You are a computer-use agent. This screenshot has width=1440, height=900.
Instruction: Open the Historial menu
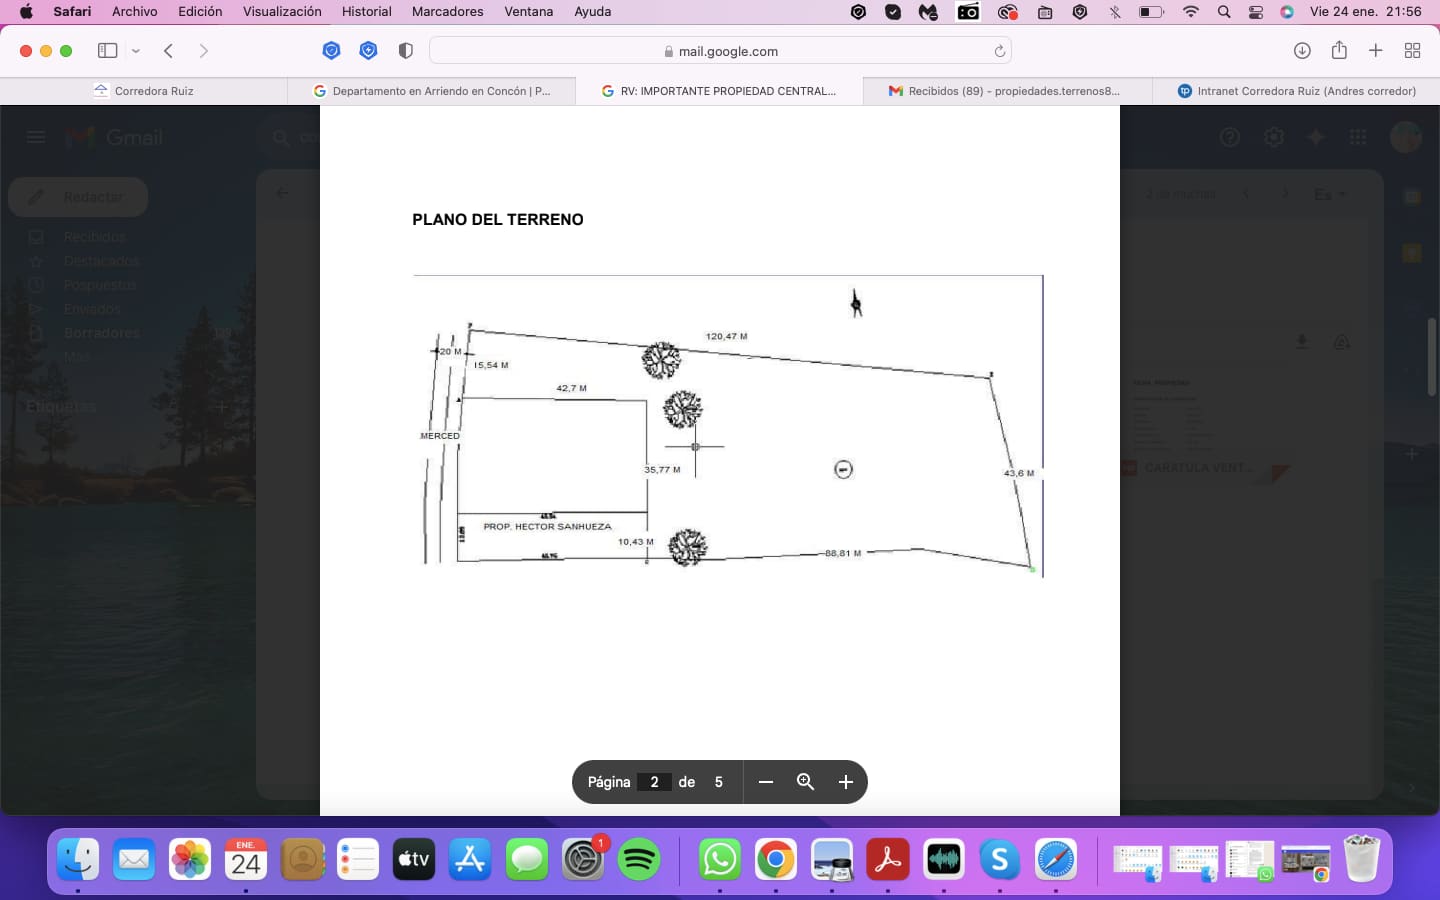point(367,12)
